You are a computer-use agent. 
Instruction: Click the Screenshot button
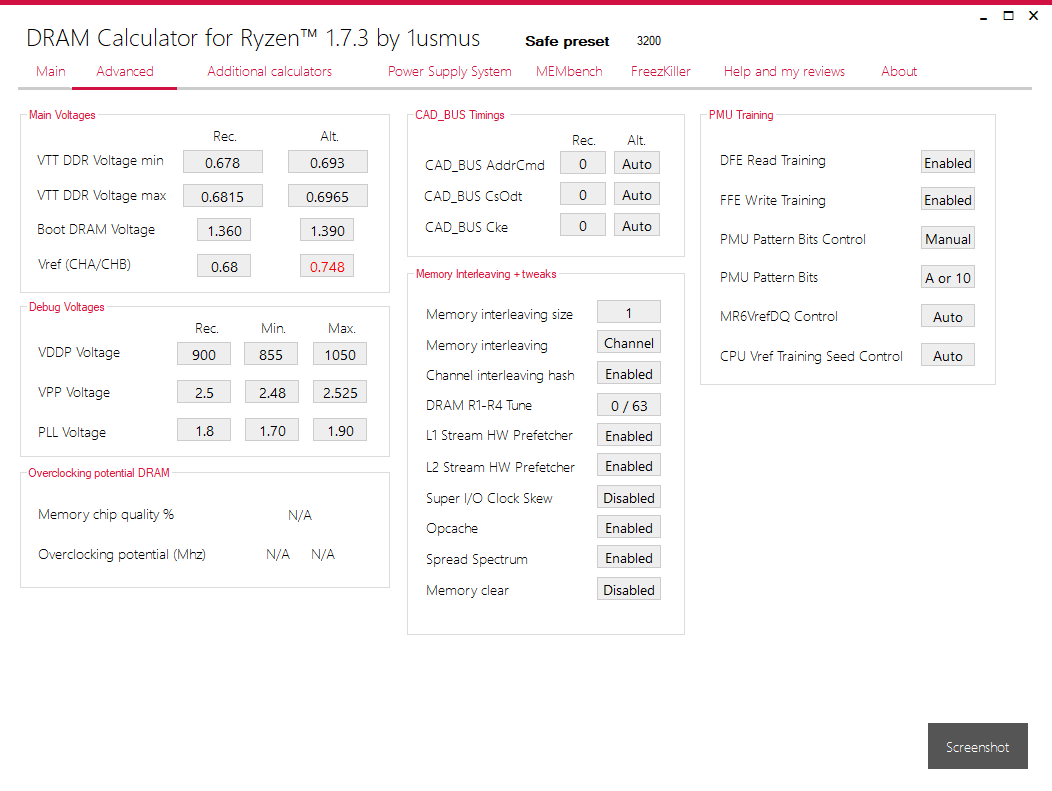(978, 746)
